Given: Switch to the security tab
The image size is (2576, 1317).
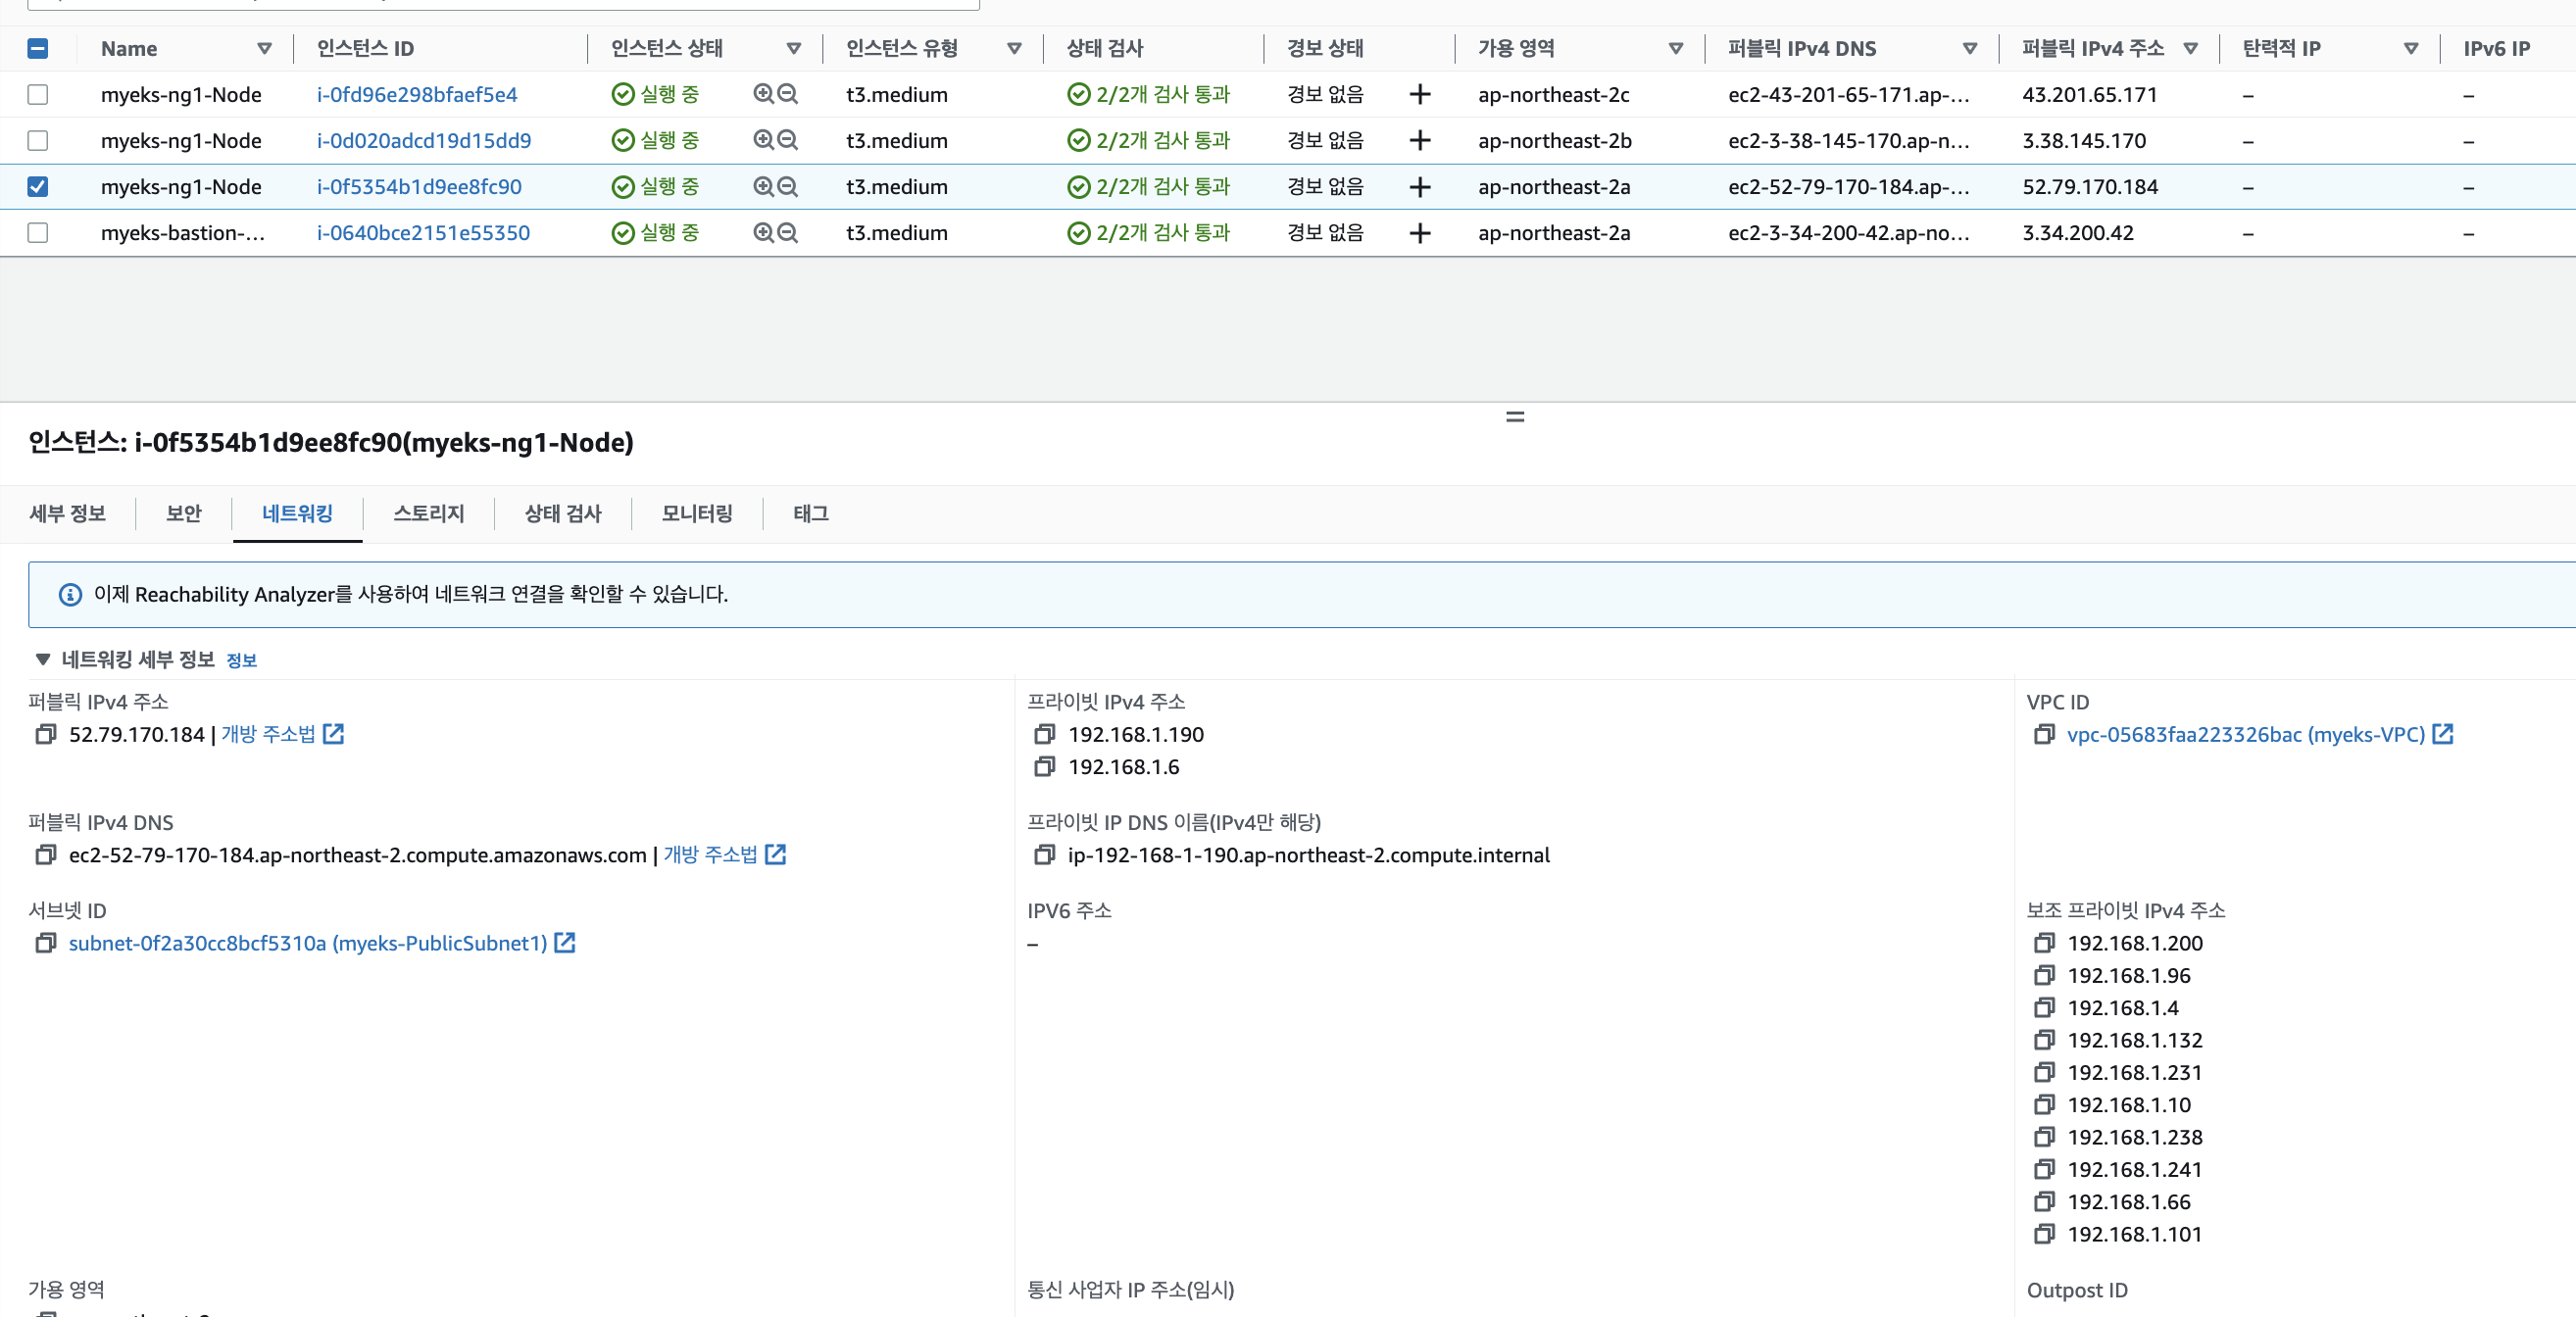Looking at the screenshot, I should tap(184, 514).
